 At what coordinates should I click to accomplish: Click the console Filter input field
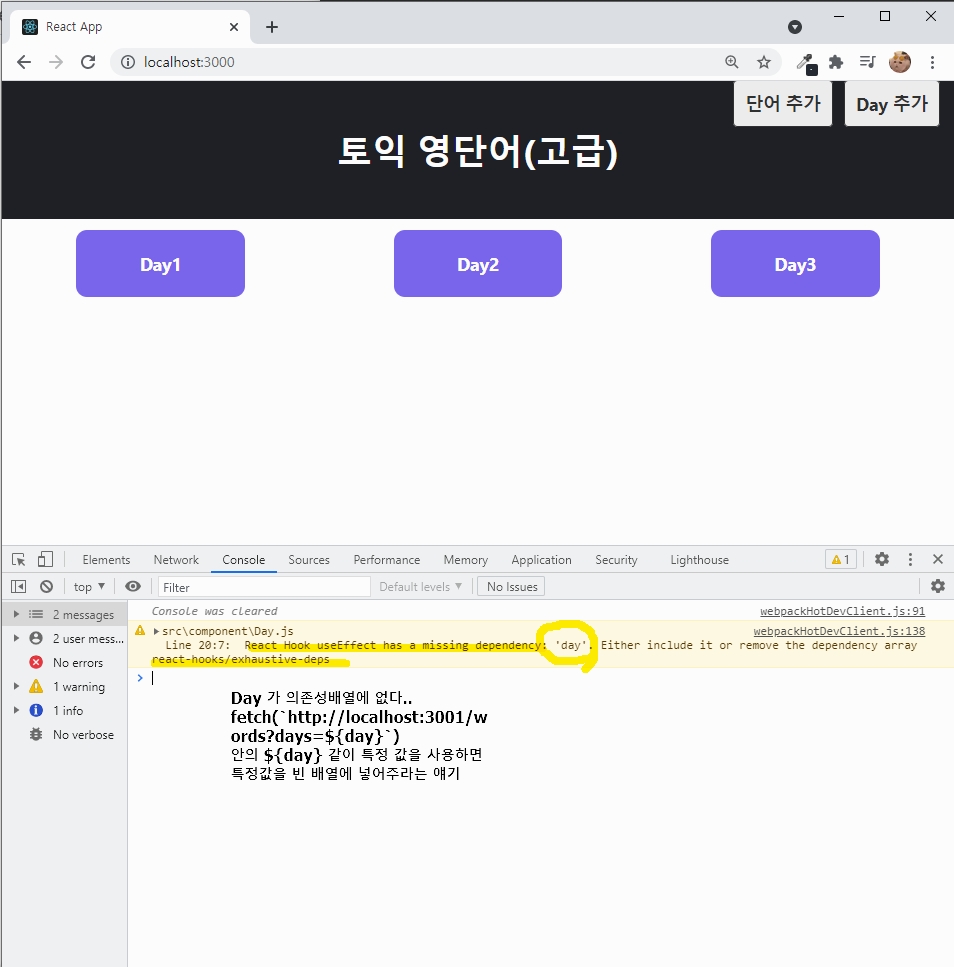click(264, 586)
